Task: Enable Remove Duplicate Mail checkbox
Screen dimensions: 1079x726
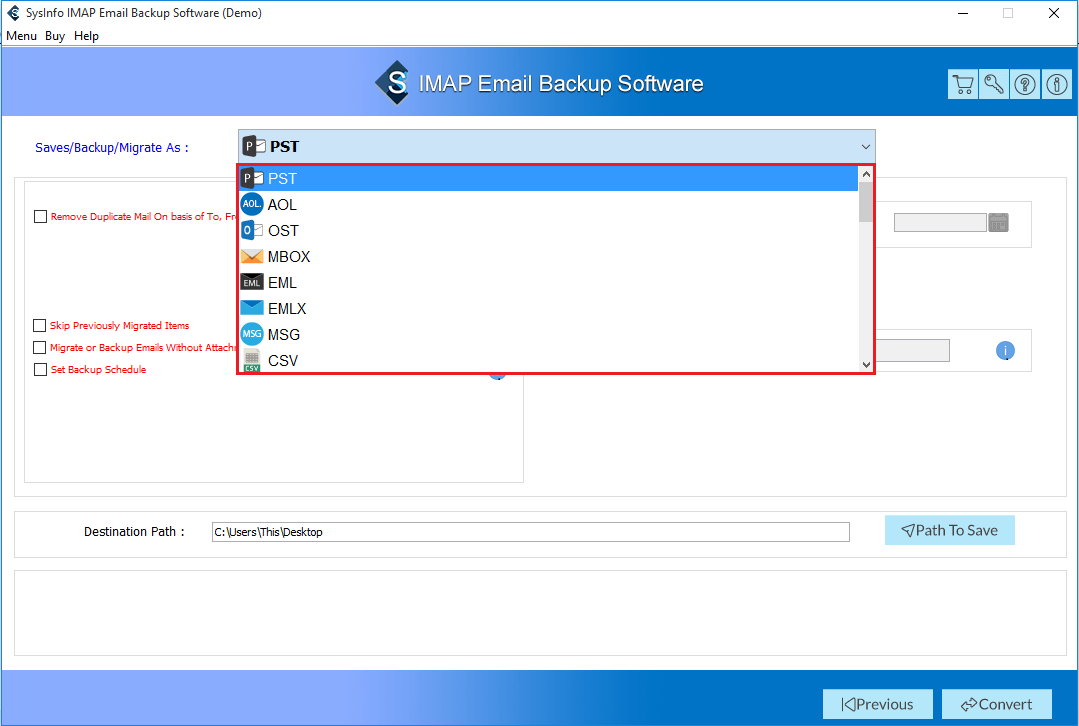Action: (41, 216)
